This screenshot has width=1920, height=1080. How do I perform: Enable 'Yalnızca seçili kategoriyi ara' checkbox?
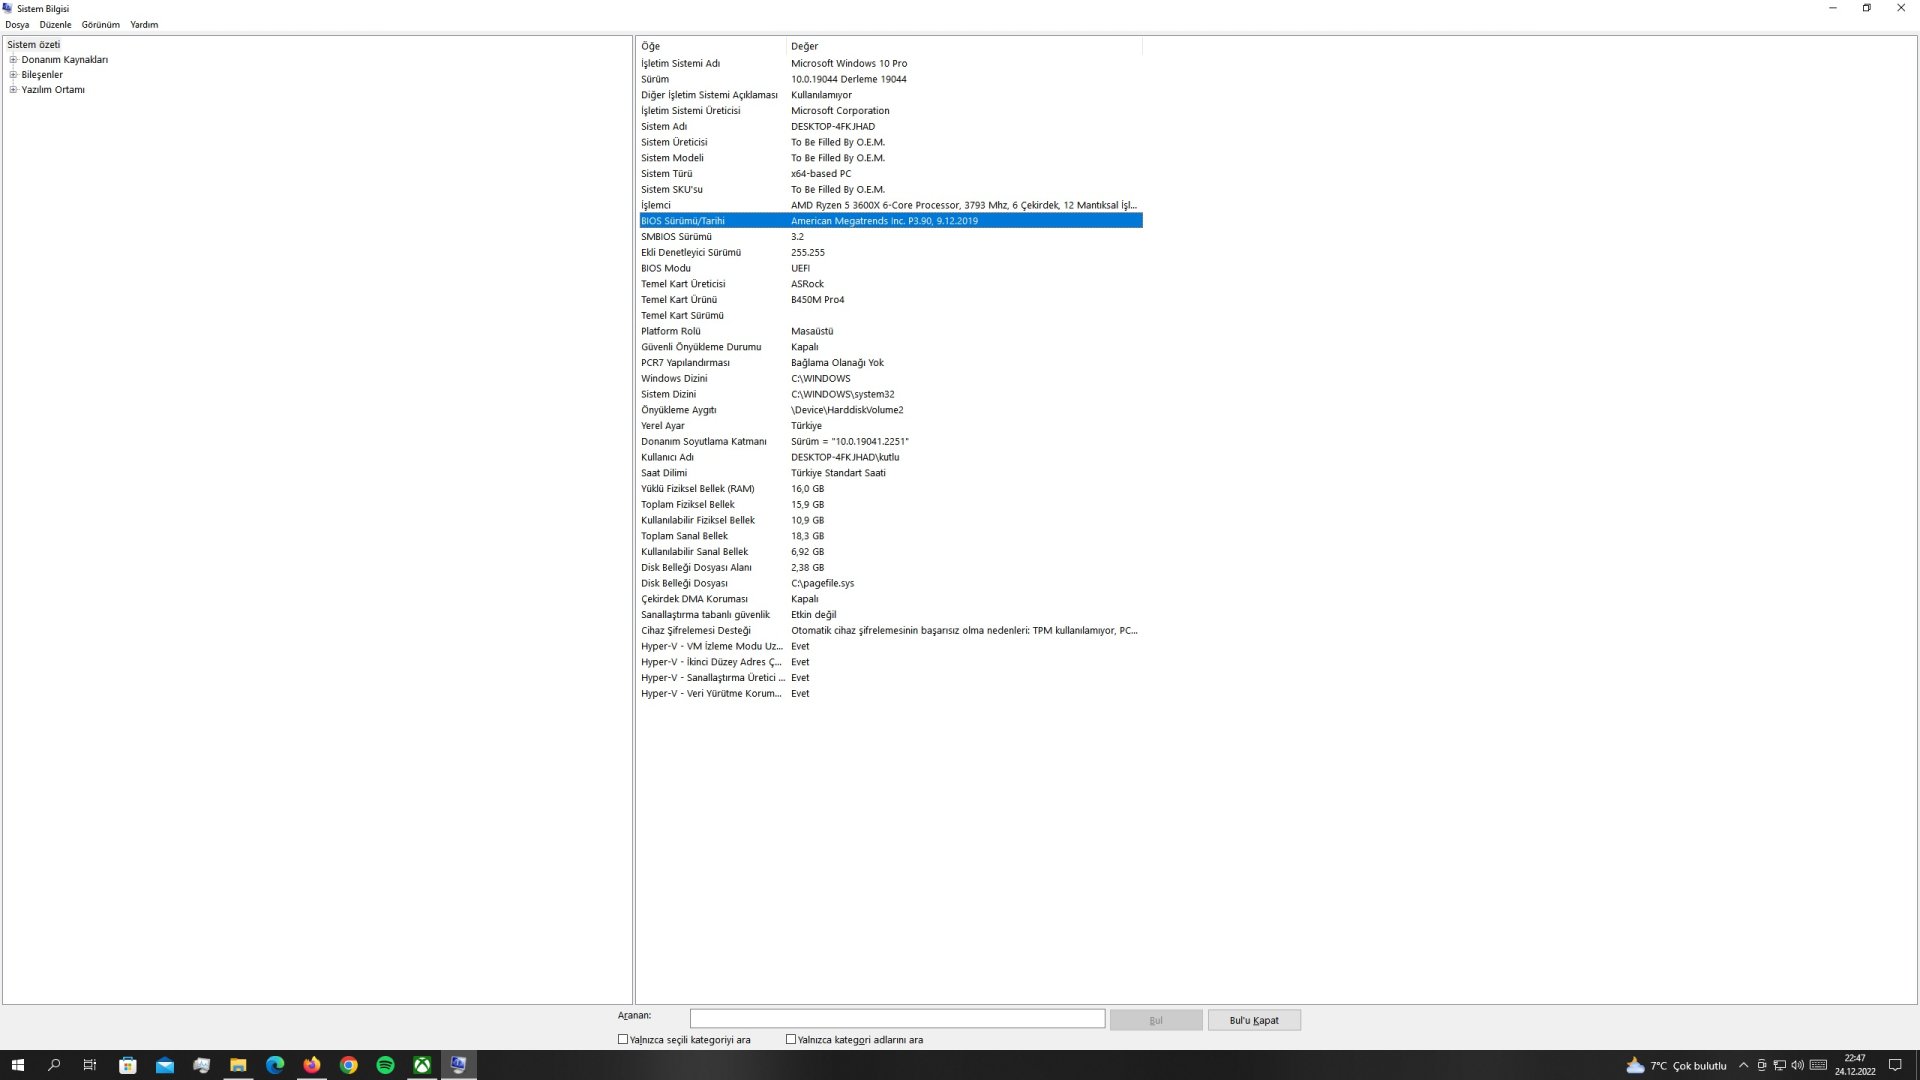(x=623, y=1039)
